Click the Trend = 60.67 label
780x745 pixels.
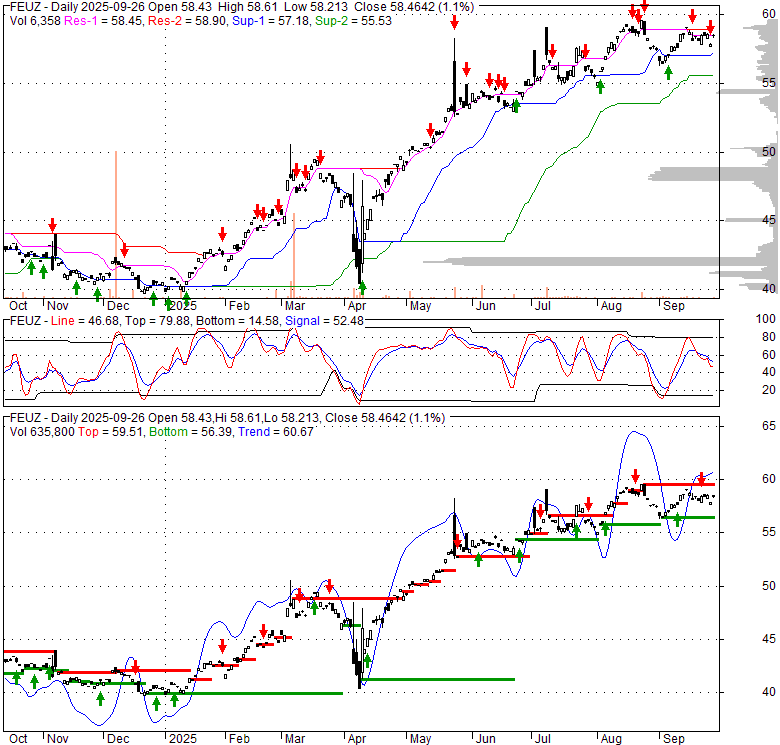(276, 432)
